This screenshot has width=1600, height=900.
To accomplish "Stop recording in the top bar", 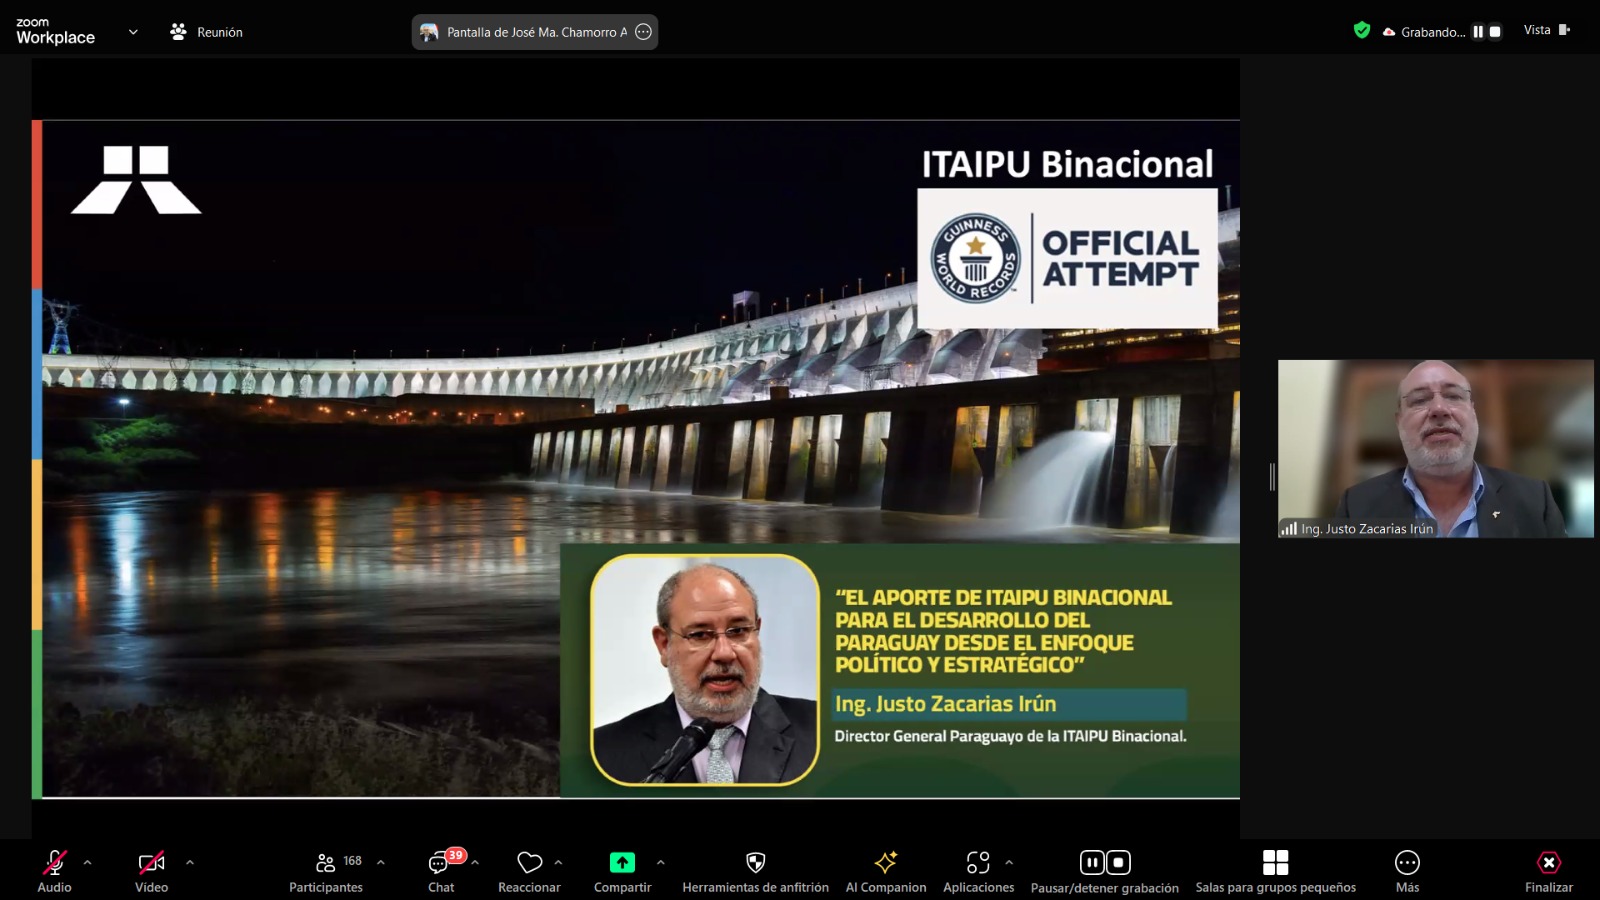I will pyautogui.click(x=1495, y=32).
